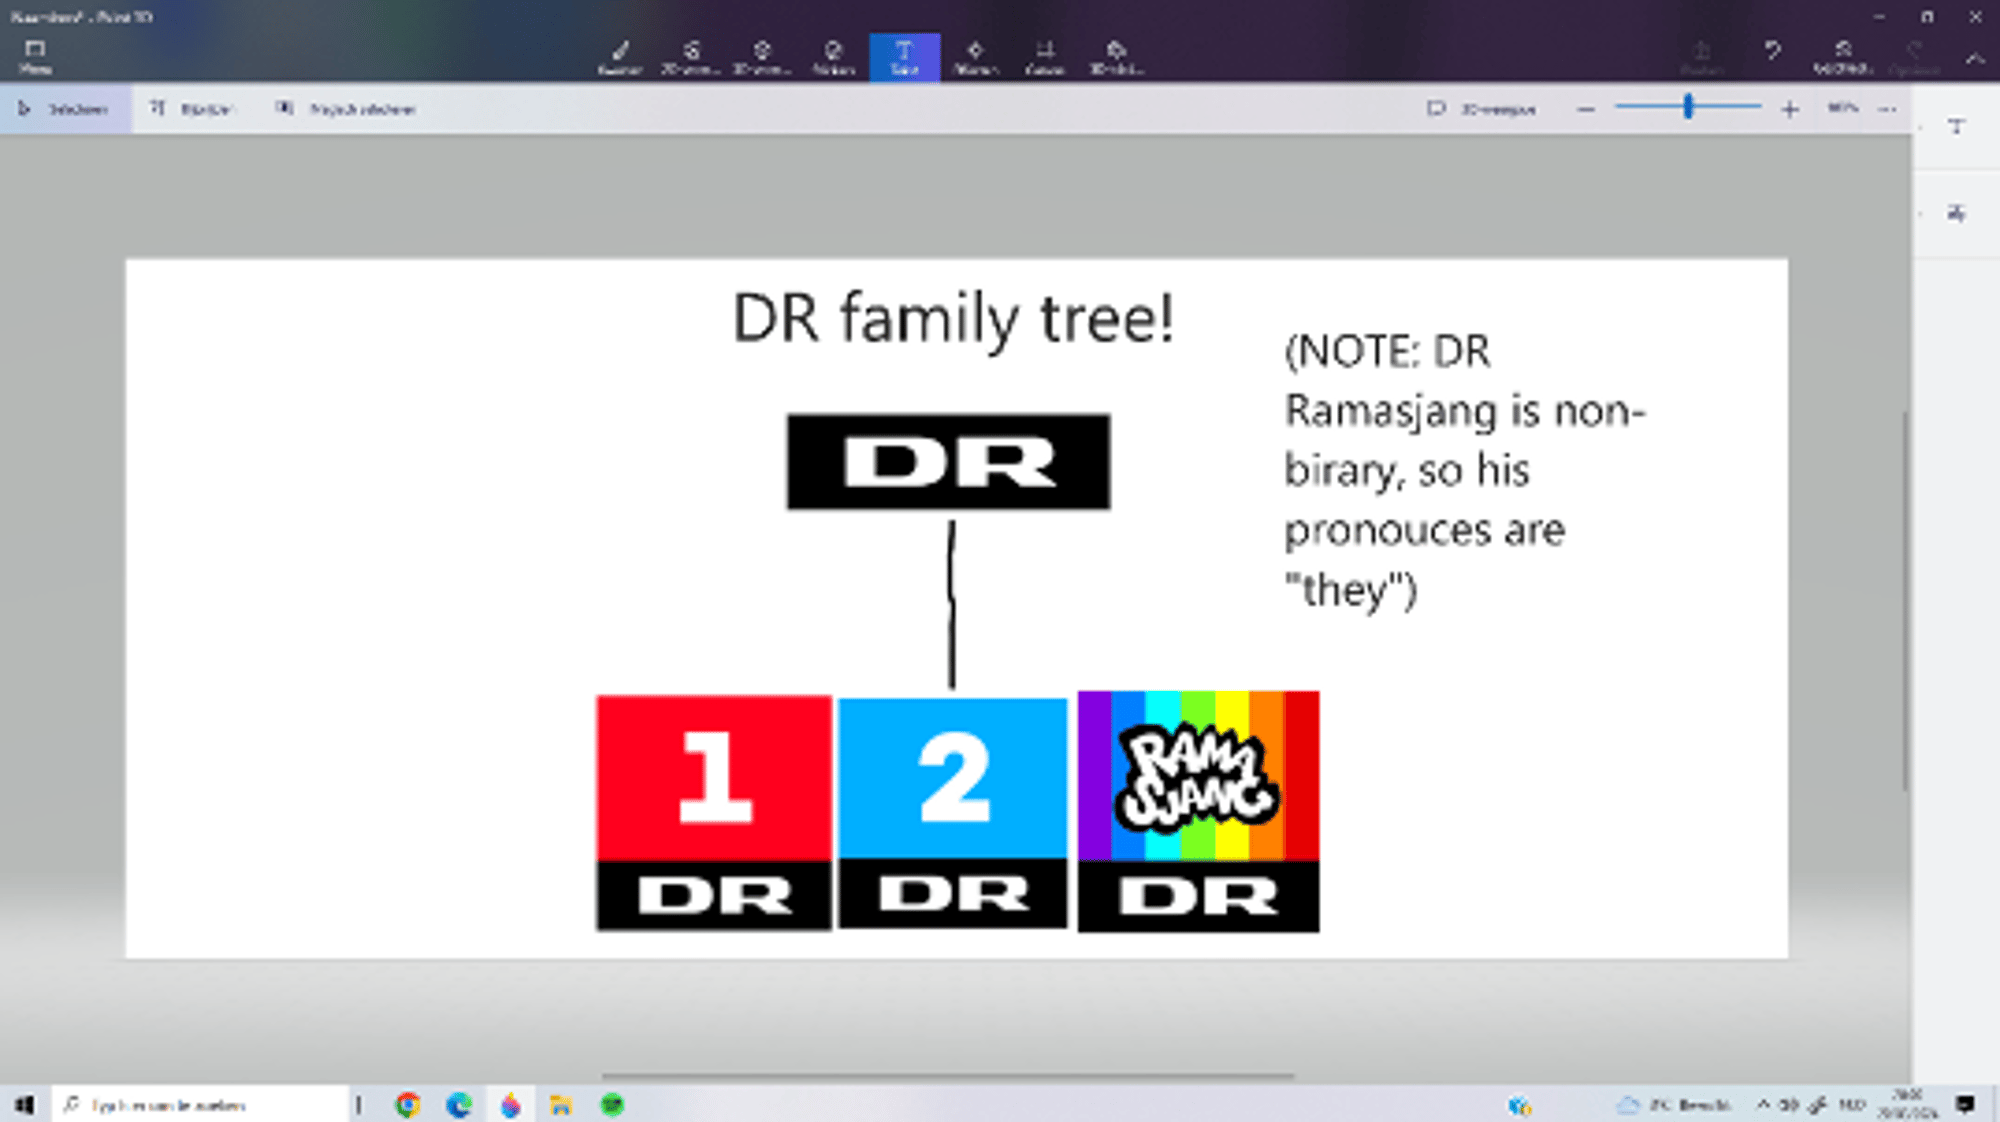Switch to the Text tool tab
The image size is (2000, 1122).
904,56
